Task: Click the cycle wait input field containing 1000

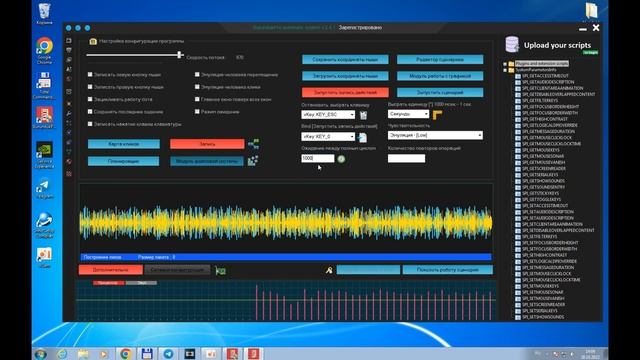Action: pyautogui.click(x=318, y=158)
